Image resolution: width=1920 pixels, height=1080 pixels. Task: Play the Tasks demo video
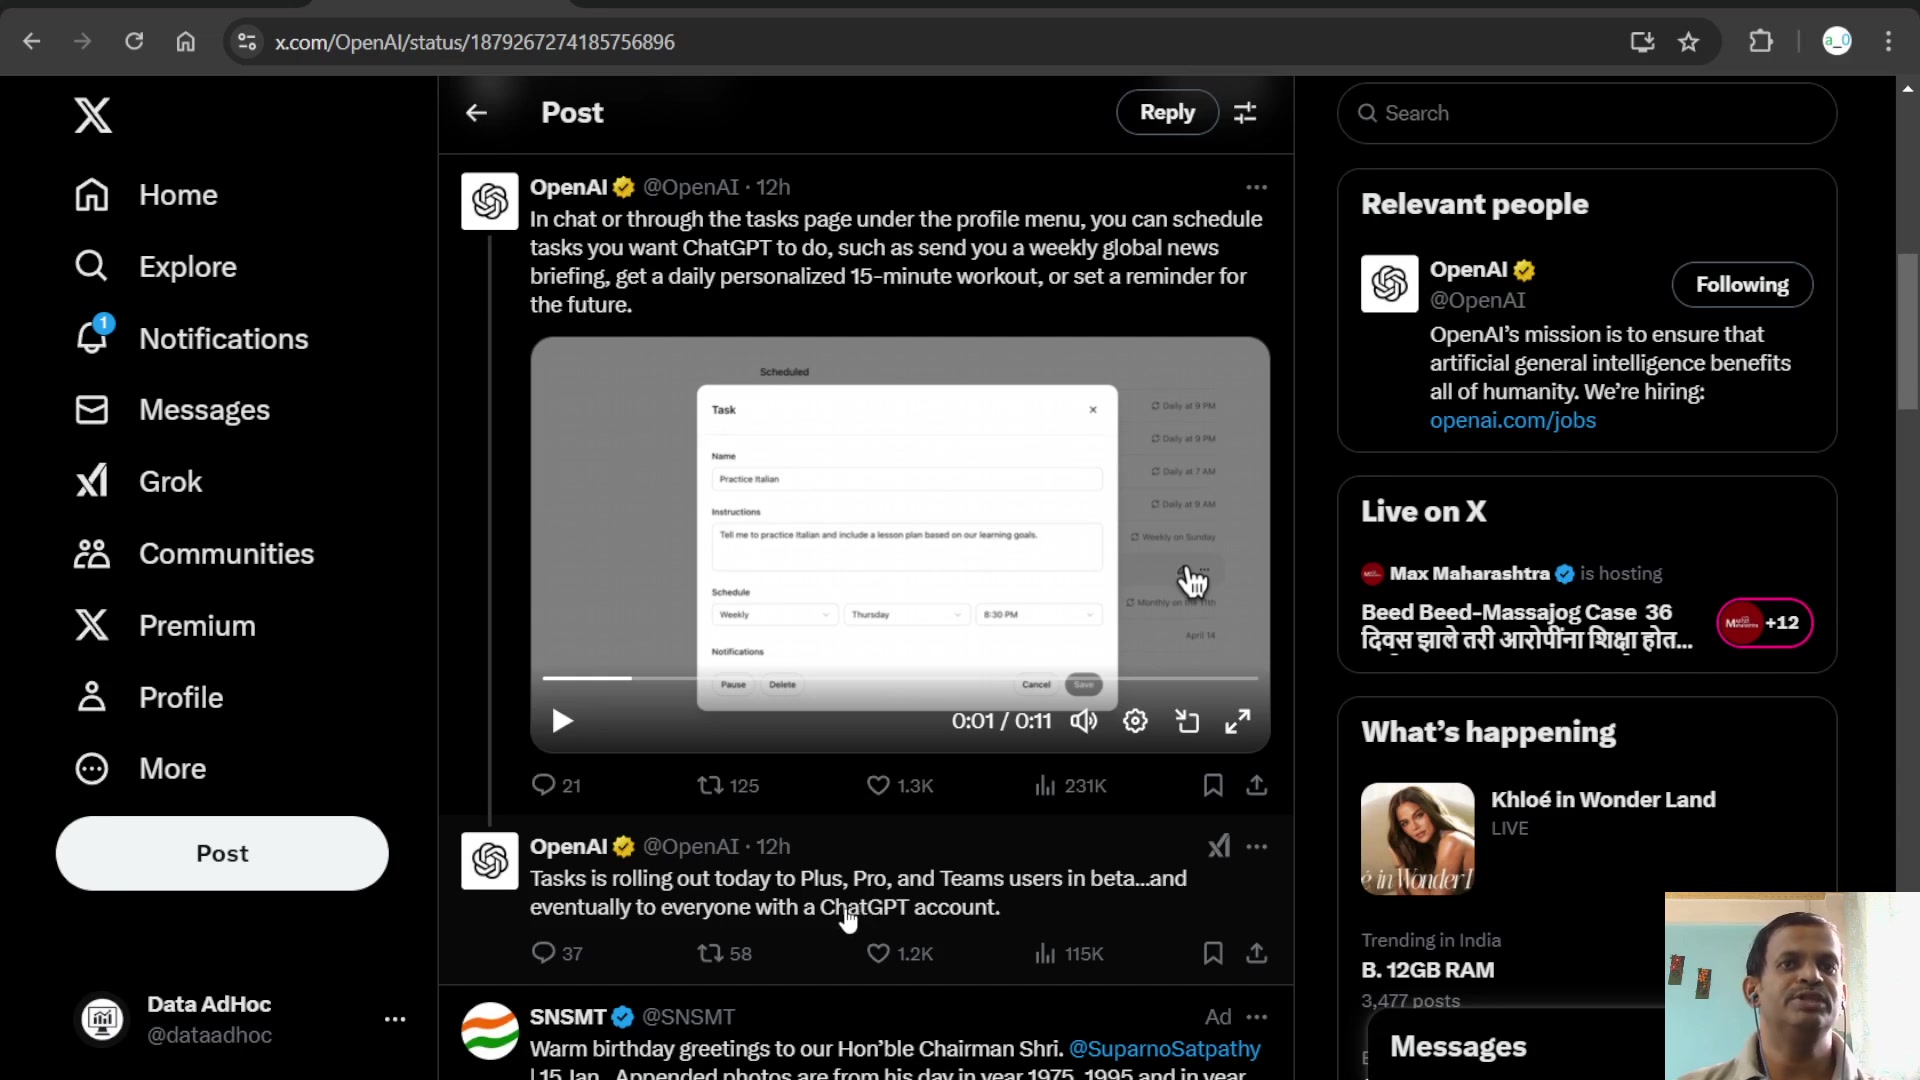pyautogui.click(x=562, y=721)
